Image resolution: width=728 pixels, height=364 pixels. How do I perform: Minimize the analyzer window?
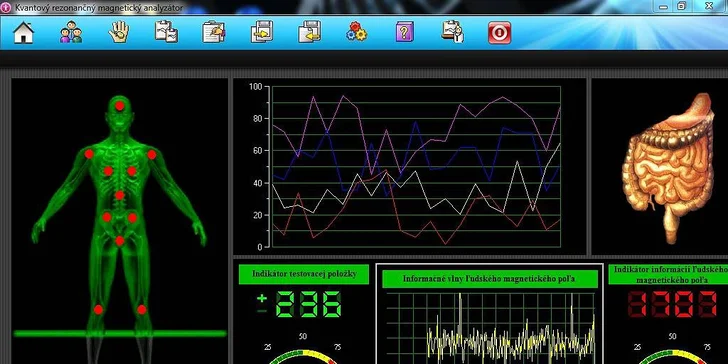click(663, 6)
